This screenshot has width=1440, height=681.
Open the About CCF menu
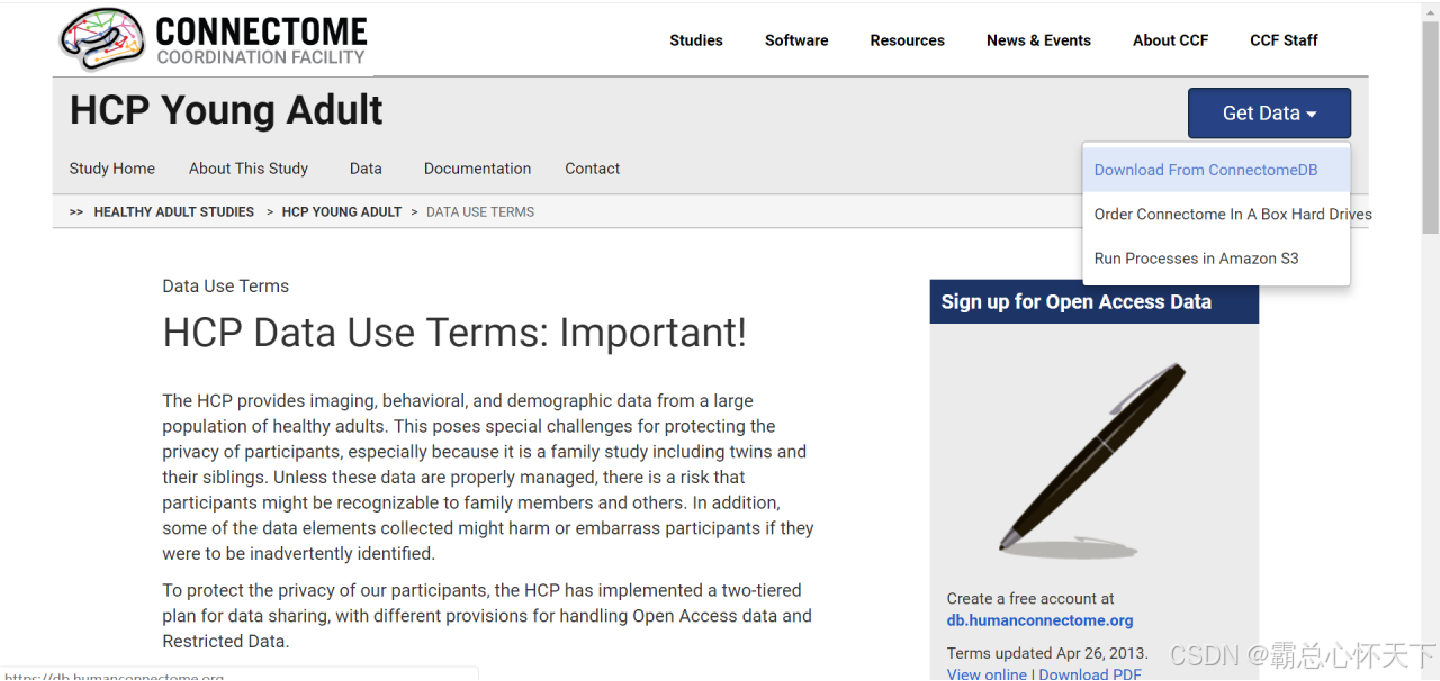tap(1171, 40)
